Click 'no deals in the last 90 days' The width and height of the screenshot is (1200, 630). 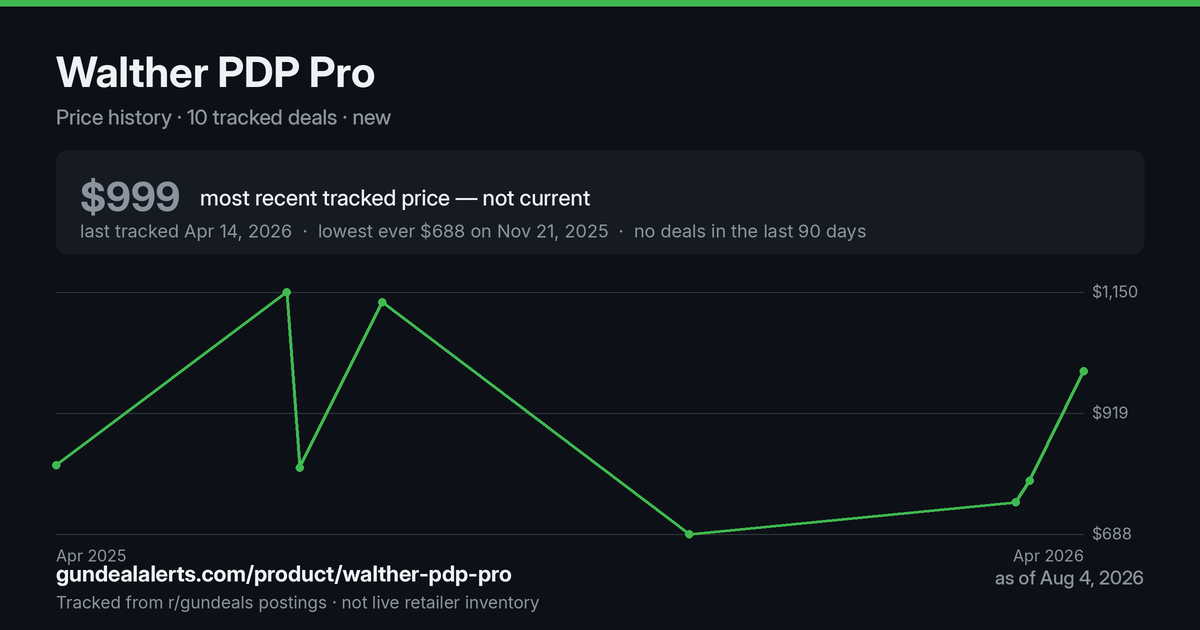[x=750, y=231]
